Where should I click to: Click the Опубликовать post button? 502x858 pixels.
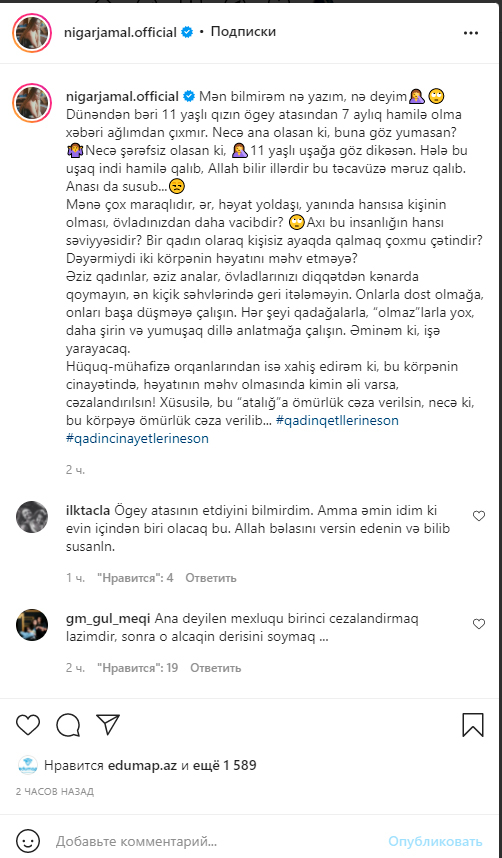pos(436,841)
